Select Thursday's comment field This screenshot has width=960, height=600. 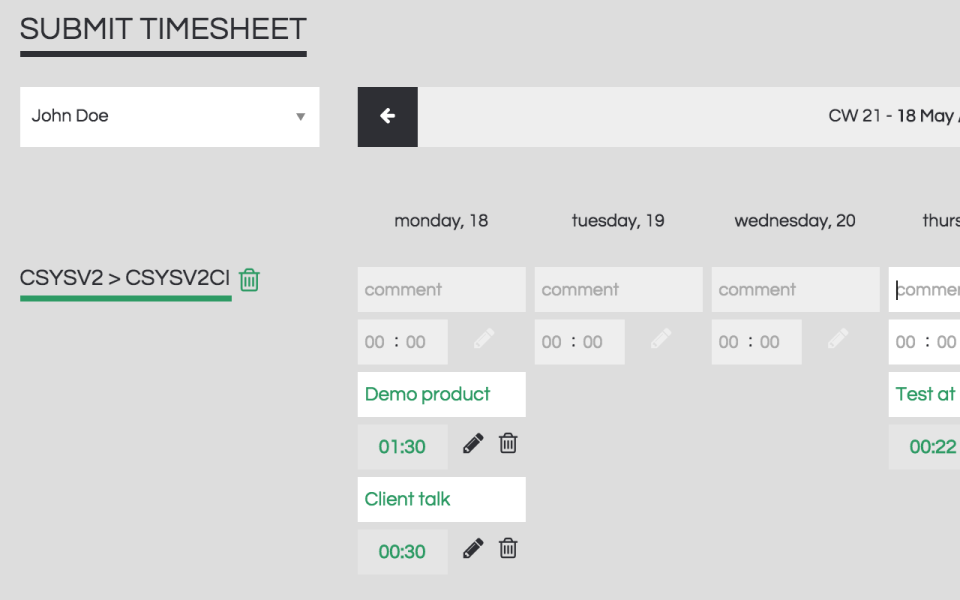coord(930,289)
